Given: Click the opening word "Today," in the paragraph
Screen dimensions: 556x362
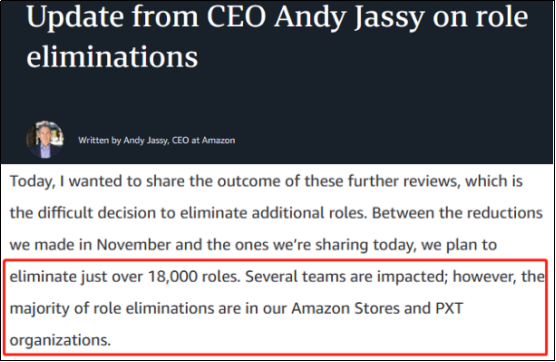Looking at the screenshot, I should (32, 182).
